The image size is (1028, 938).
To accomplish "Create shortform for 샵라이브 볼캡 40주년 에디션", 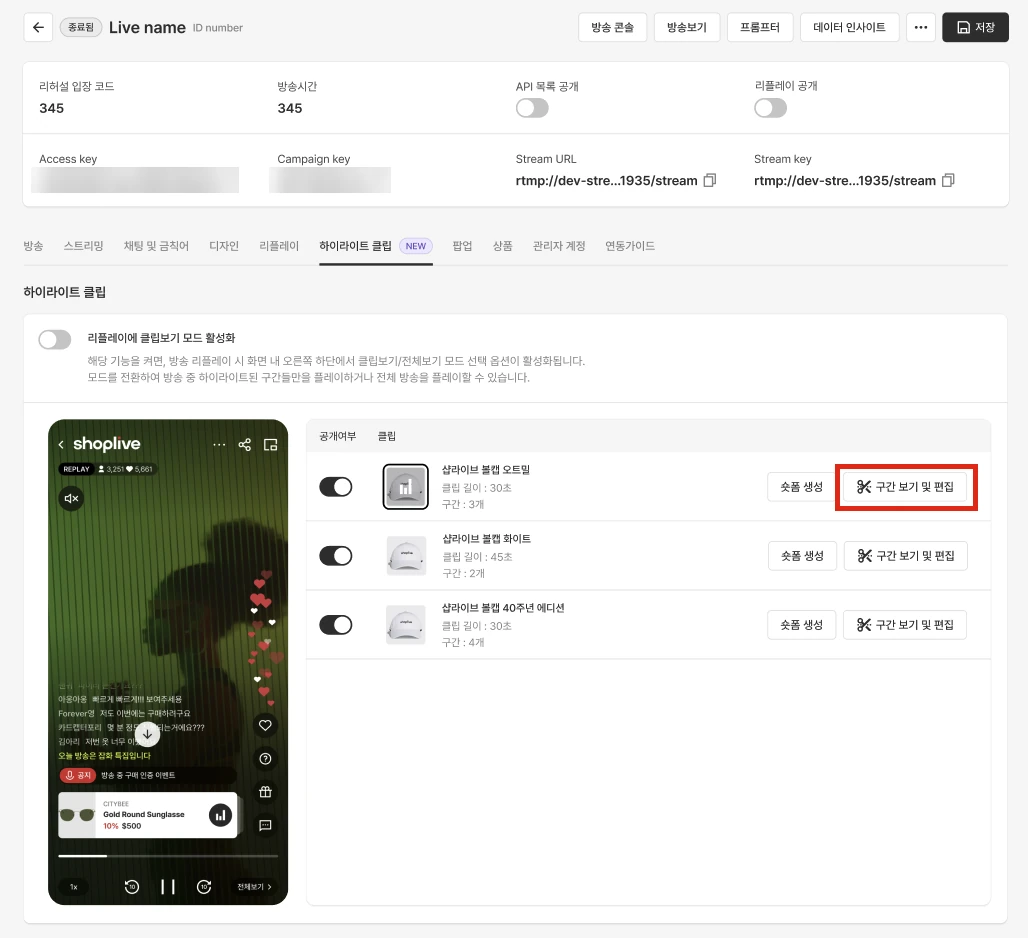I will 801,625.
